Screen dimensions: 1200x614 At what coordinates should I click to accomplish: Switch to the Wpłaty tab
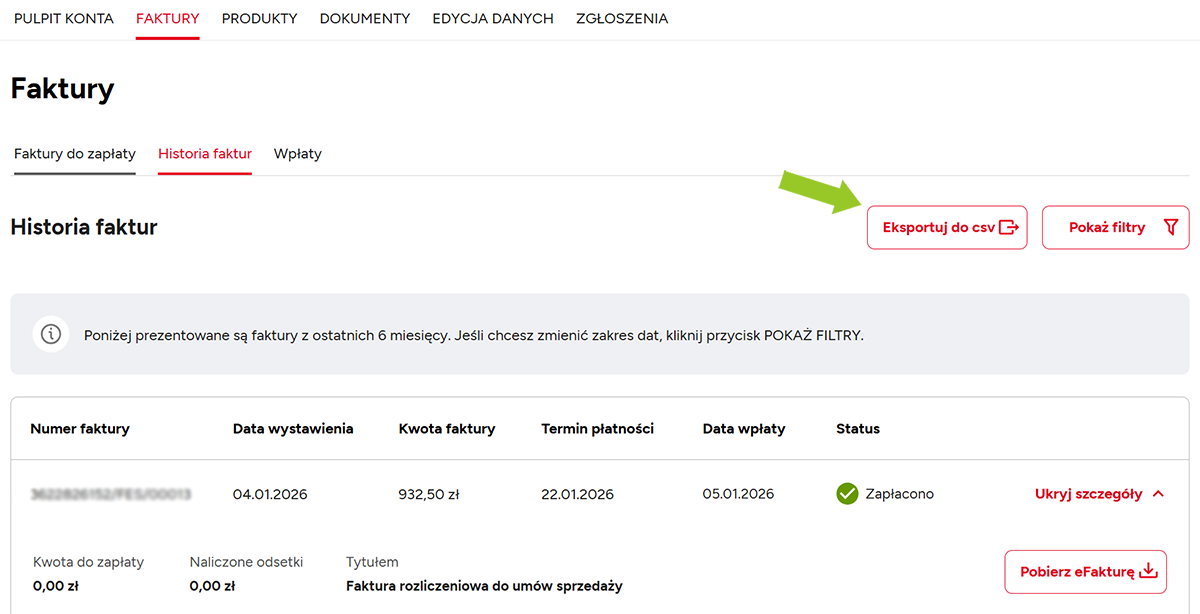point(298,154)
